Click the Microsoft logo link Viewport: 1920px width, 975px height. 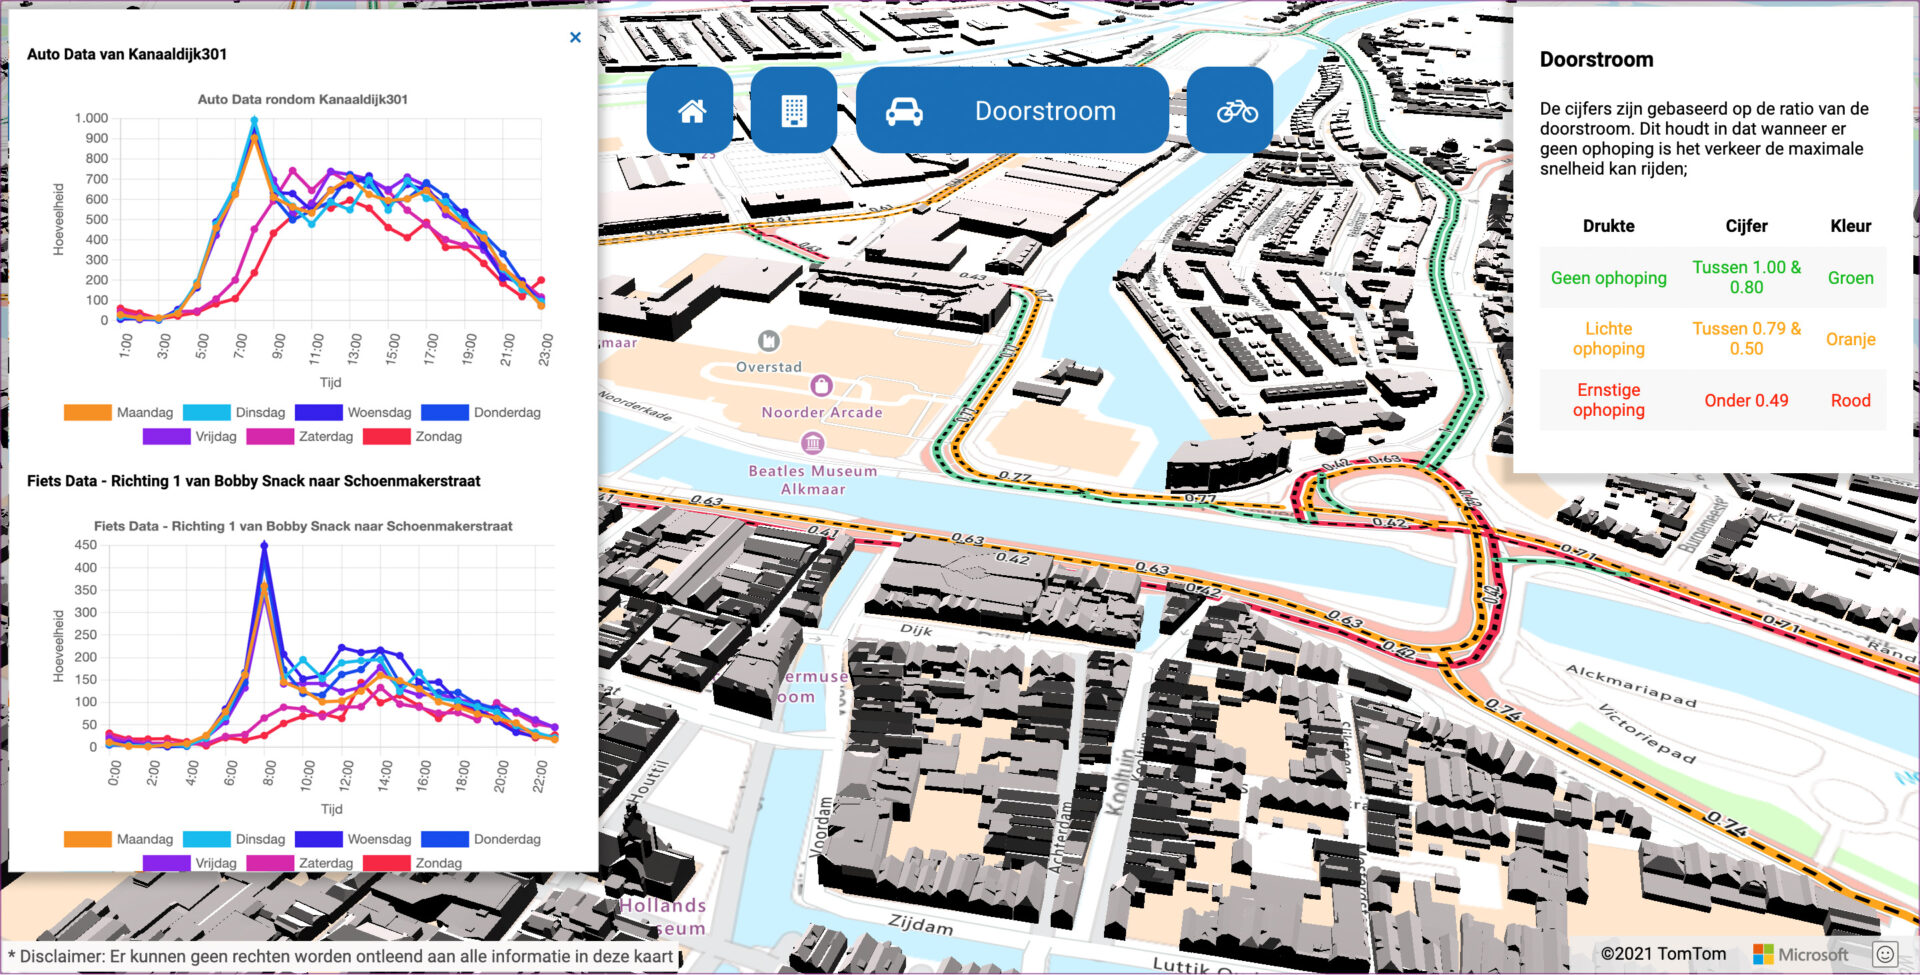point(1800,954)
